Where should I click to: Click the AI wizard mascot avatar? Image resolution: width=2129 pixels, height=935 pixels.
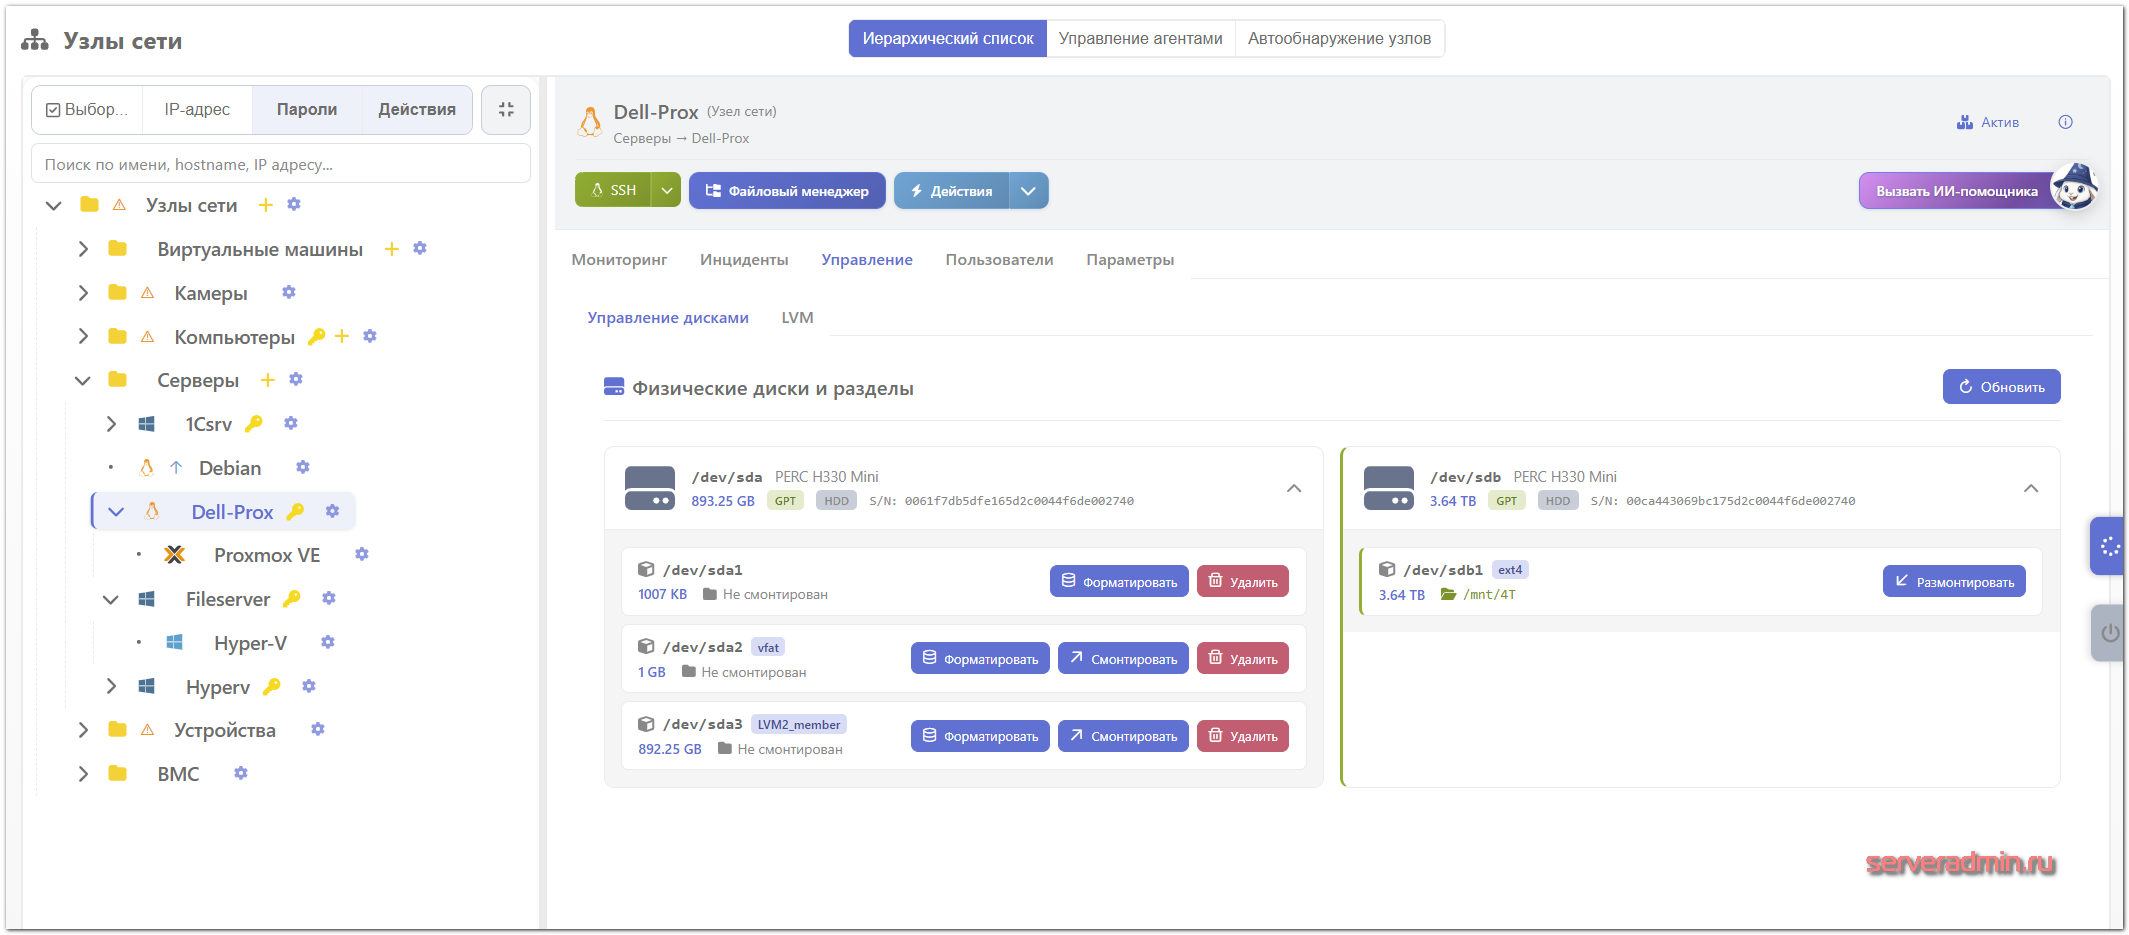coord(2074,188)
